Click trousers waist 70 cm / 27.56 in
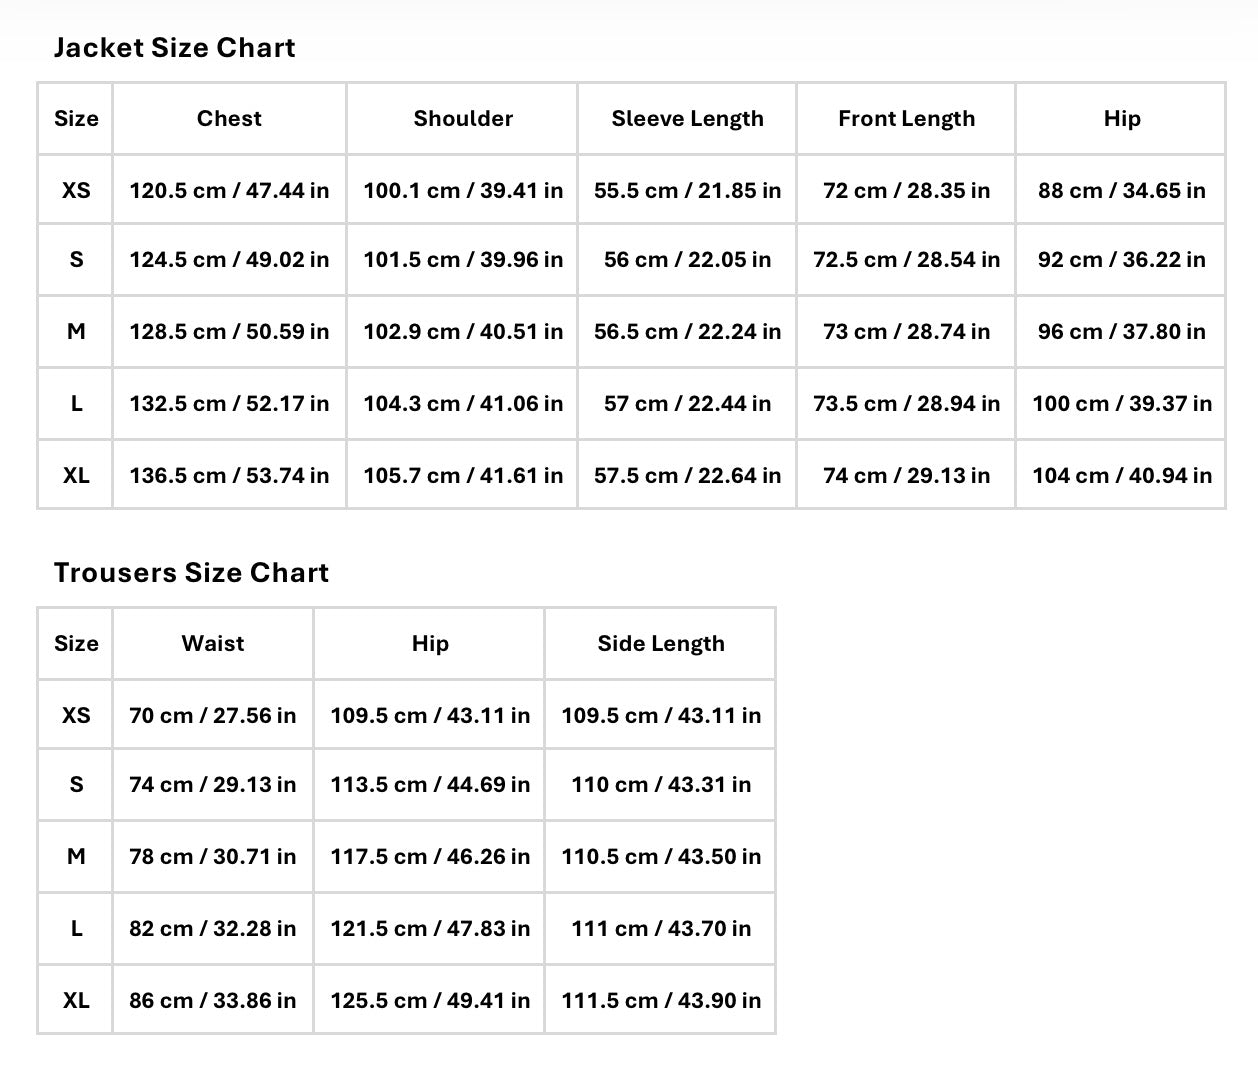Viewport: 1258px width, 1073px height. click(213, 715)
